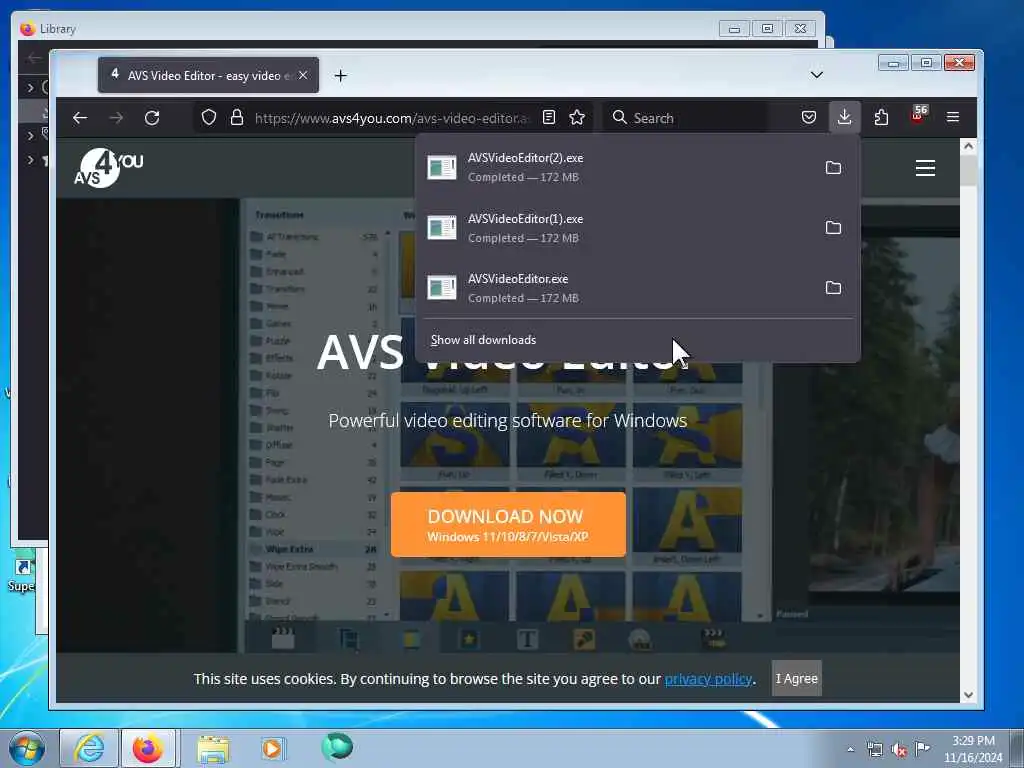The width and height of the screenshot is (1024, 768).
Task: Open the Extensions puzzle icon
Action: click(881, 118)
